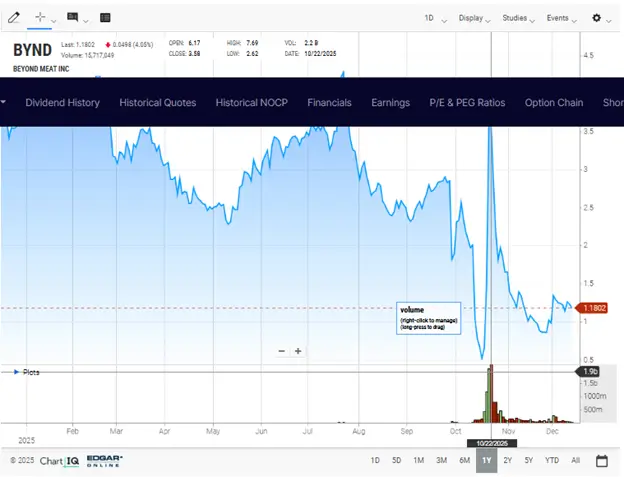Click the 1.9b volume axis marker
Viewport: 624px width, 477px height.
pyautogui.click(x=589, y=372)
